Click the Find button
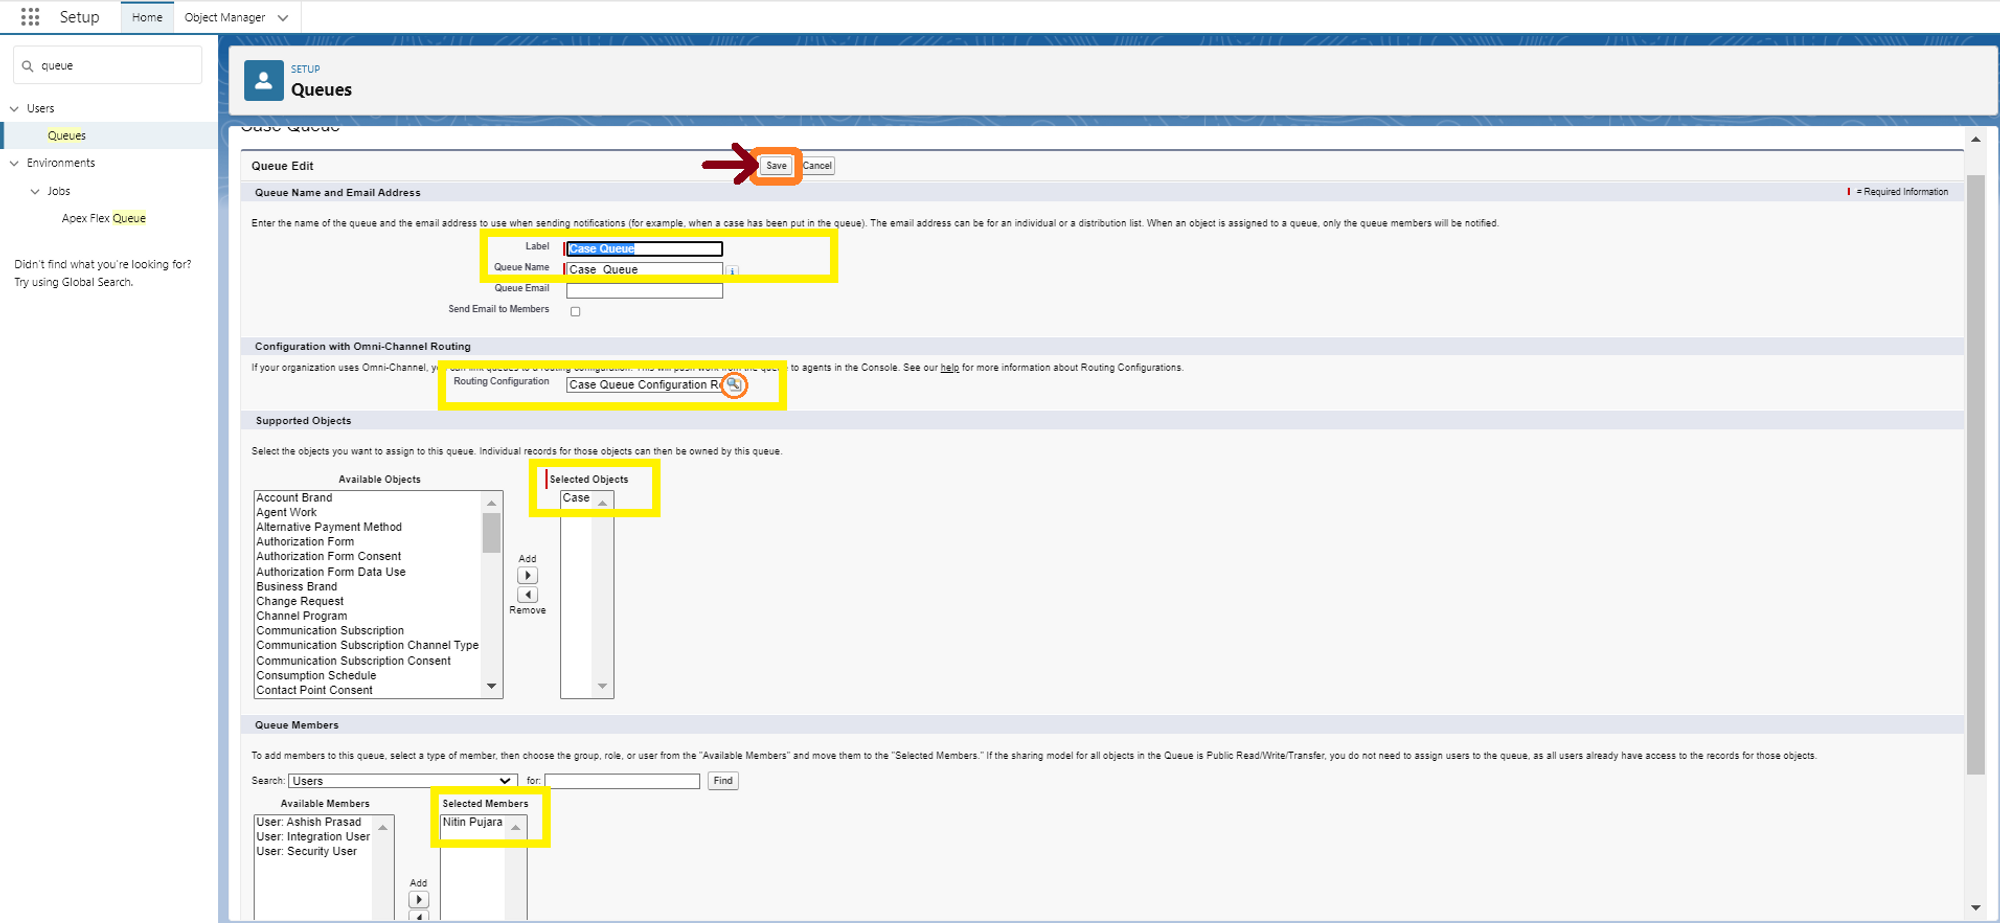Image resolution: width=2000 pixels, height=923 pixels. [723, 780]
